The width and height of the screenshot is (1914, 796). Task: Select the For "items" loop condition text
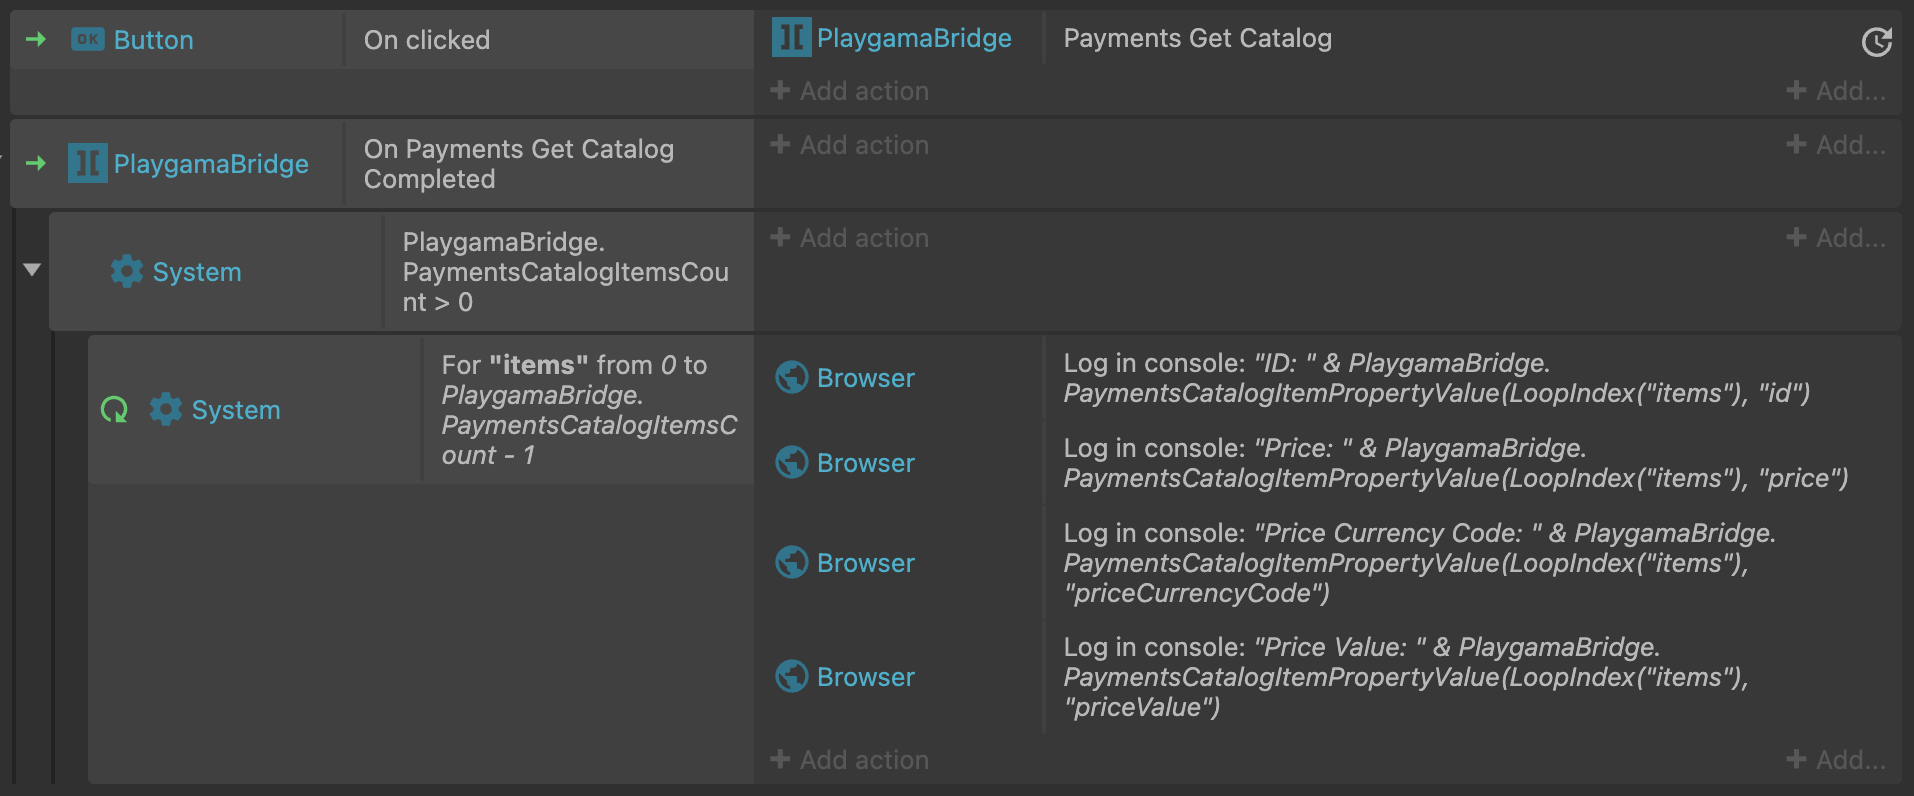(x=589, y=410)
